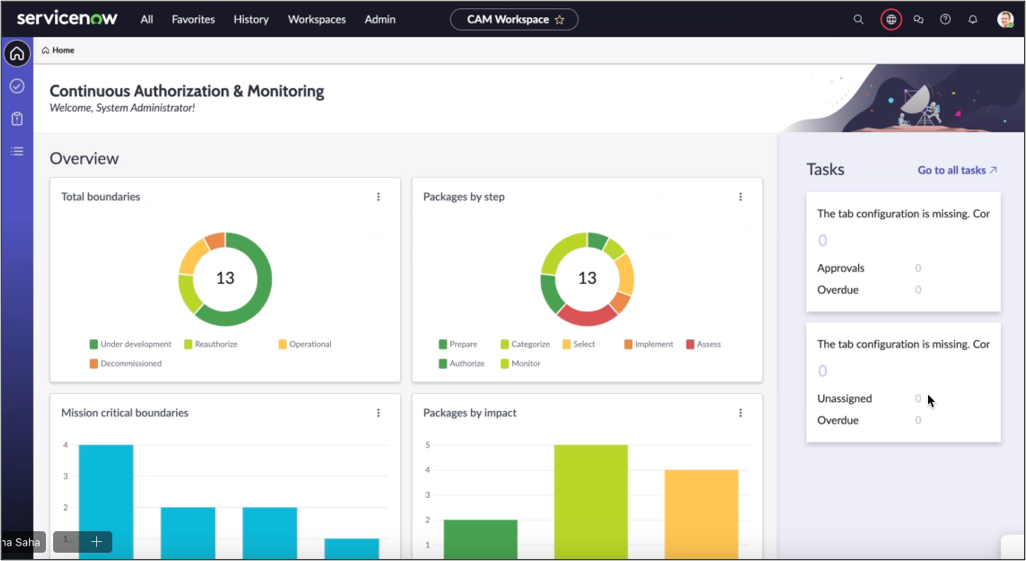Click the Go to all tasks link
Image resolution: width=1026 pixels, height=561 pixels.
(957, 170)
